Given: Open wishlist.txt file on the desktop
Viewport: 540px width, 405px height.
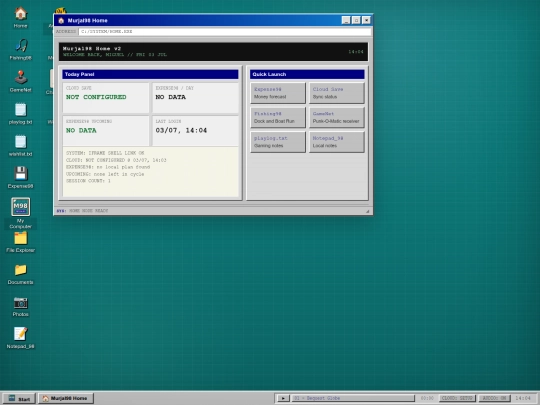Looking at the screenshot, I should (21, 145).
